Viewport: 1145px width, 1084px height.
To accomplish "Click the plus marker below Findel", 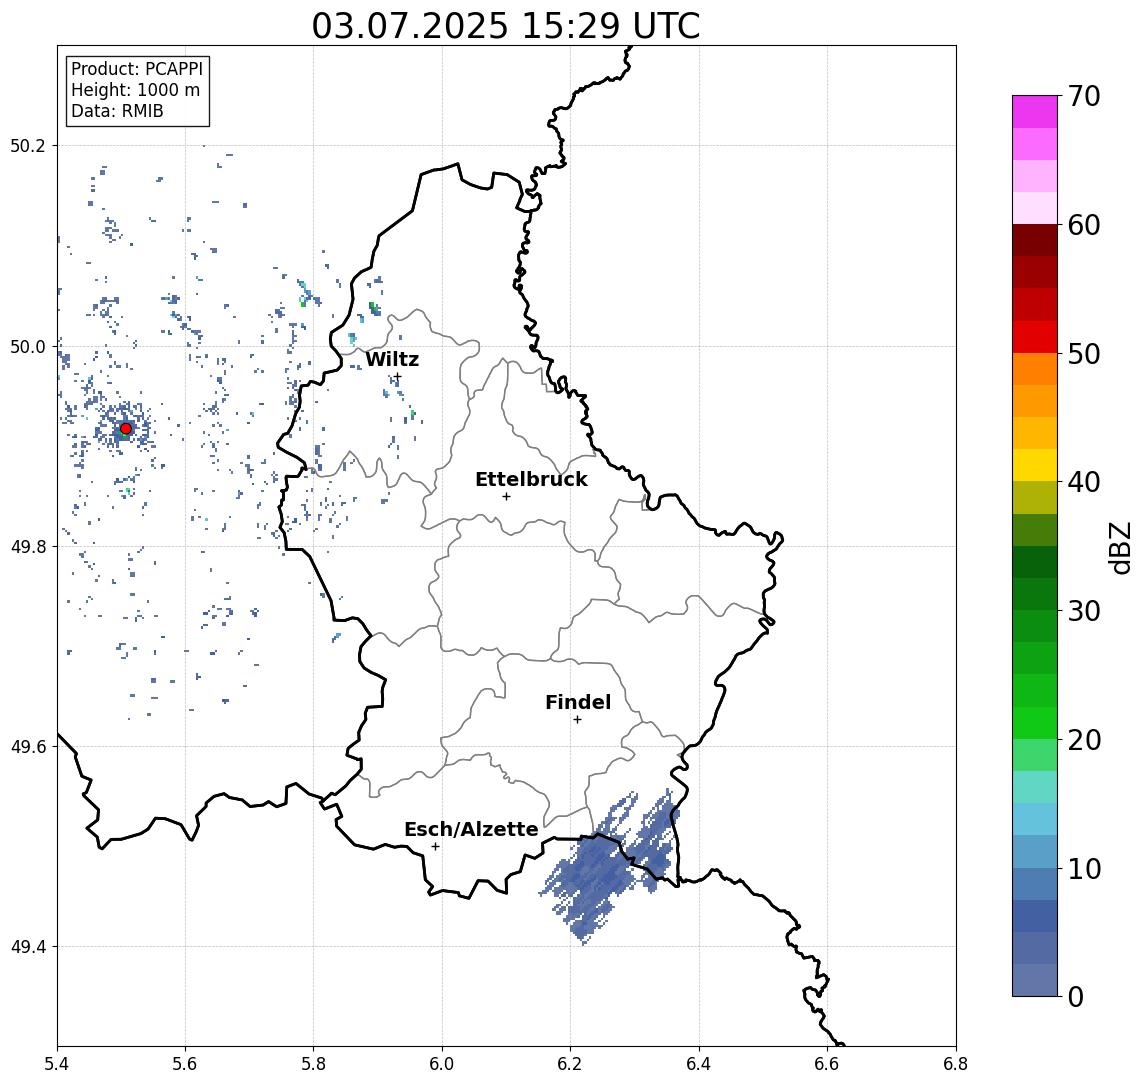I will (577, 720).
